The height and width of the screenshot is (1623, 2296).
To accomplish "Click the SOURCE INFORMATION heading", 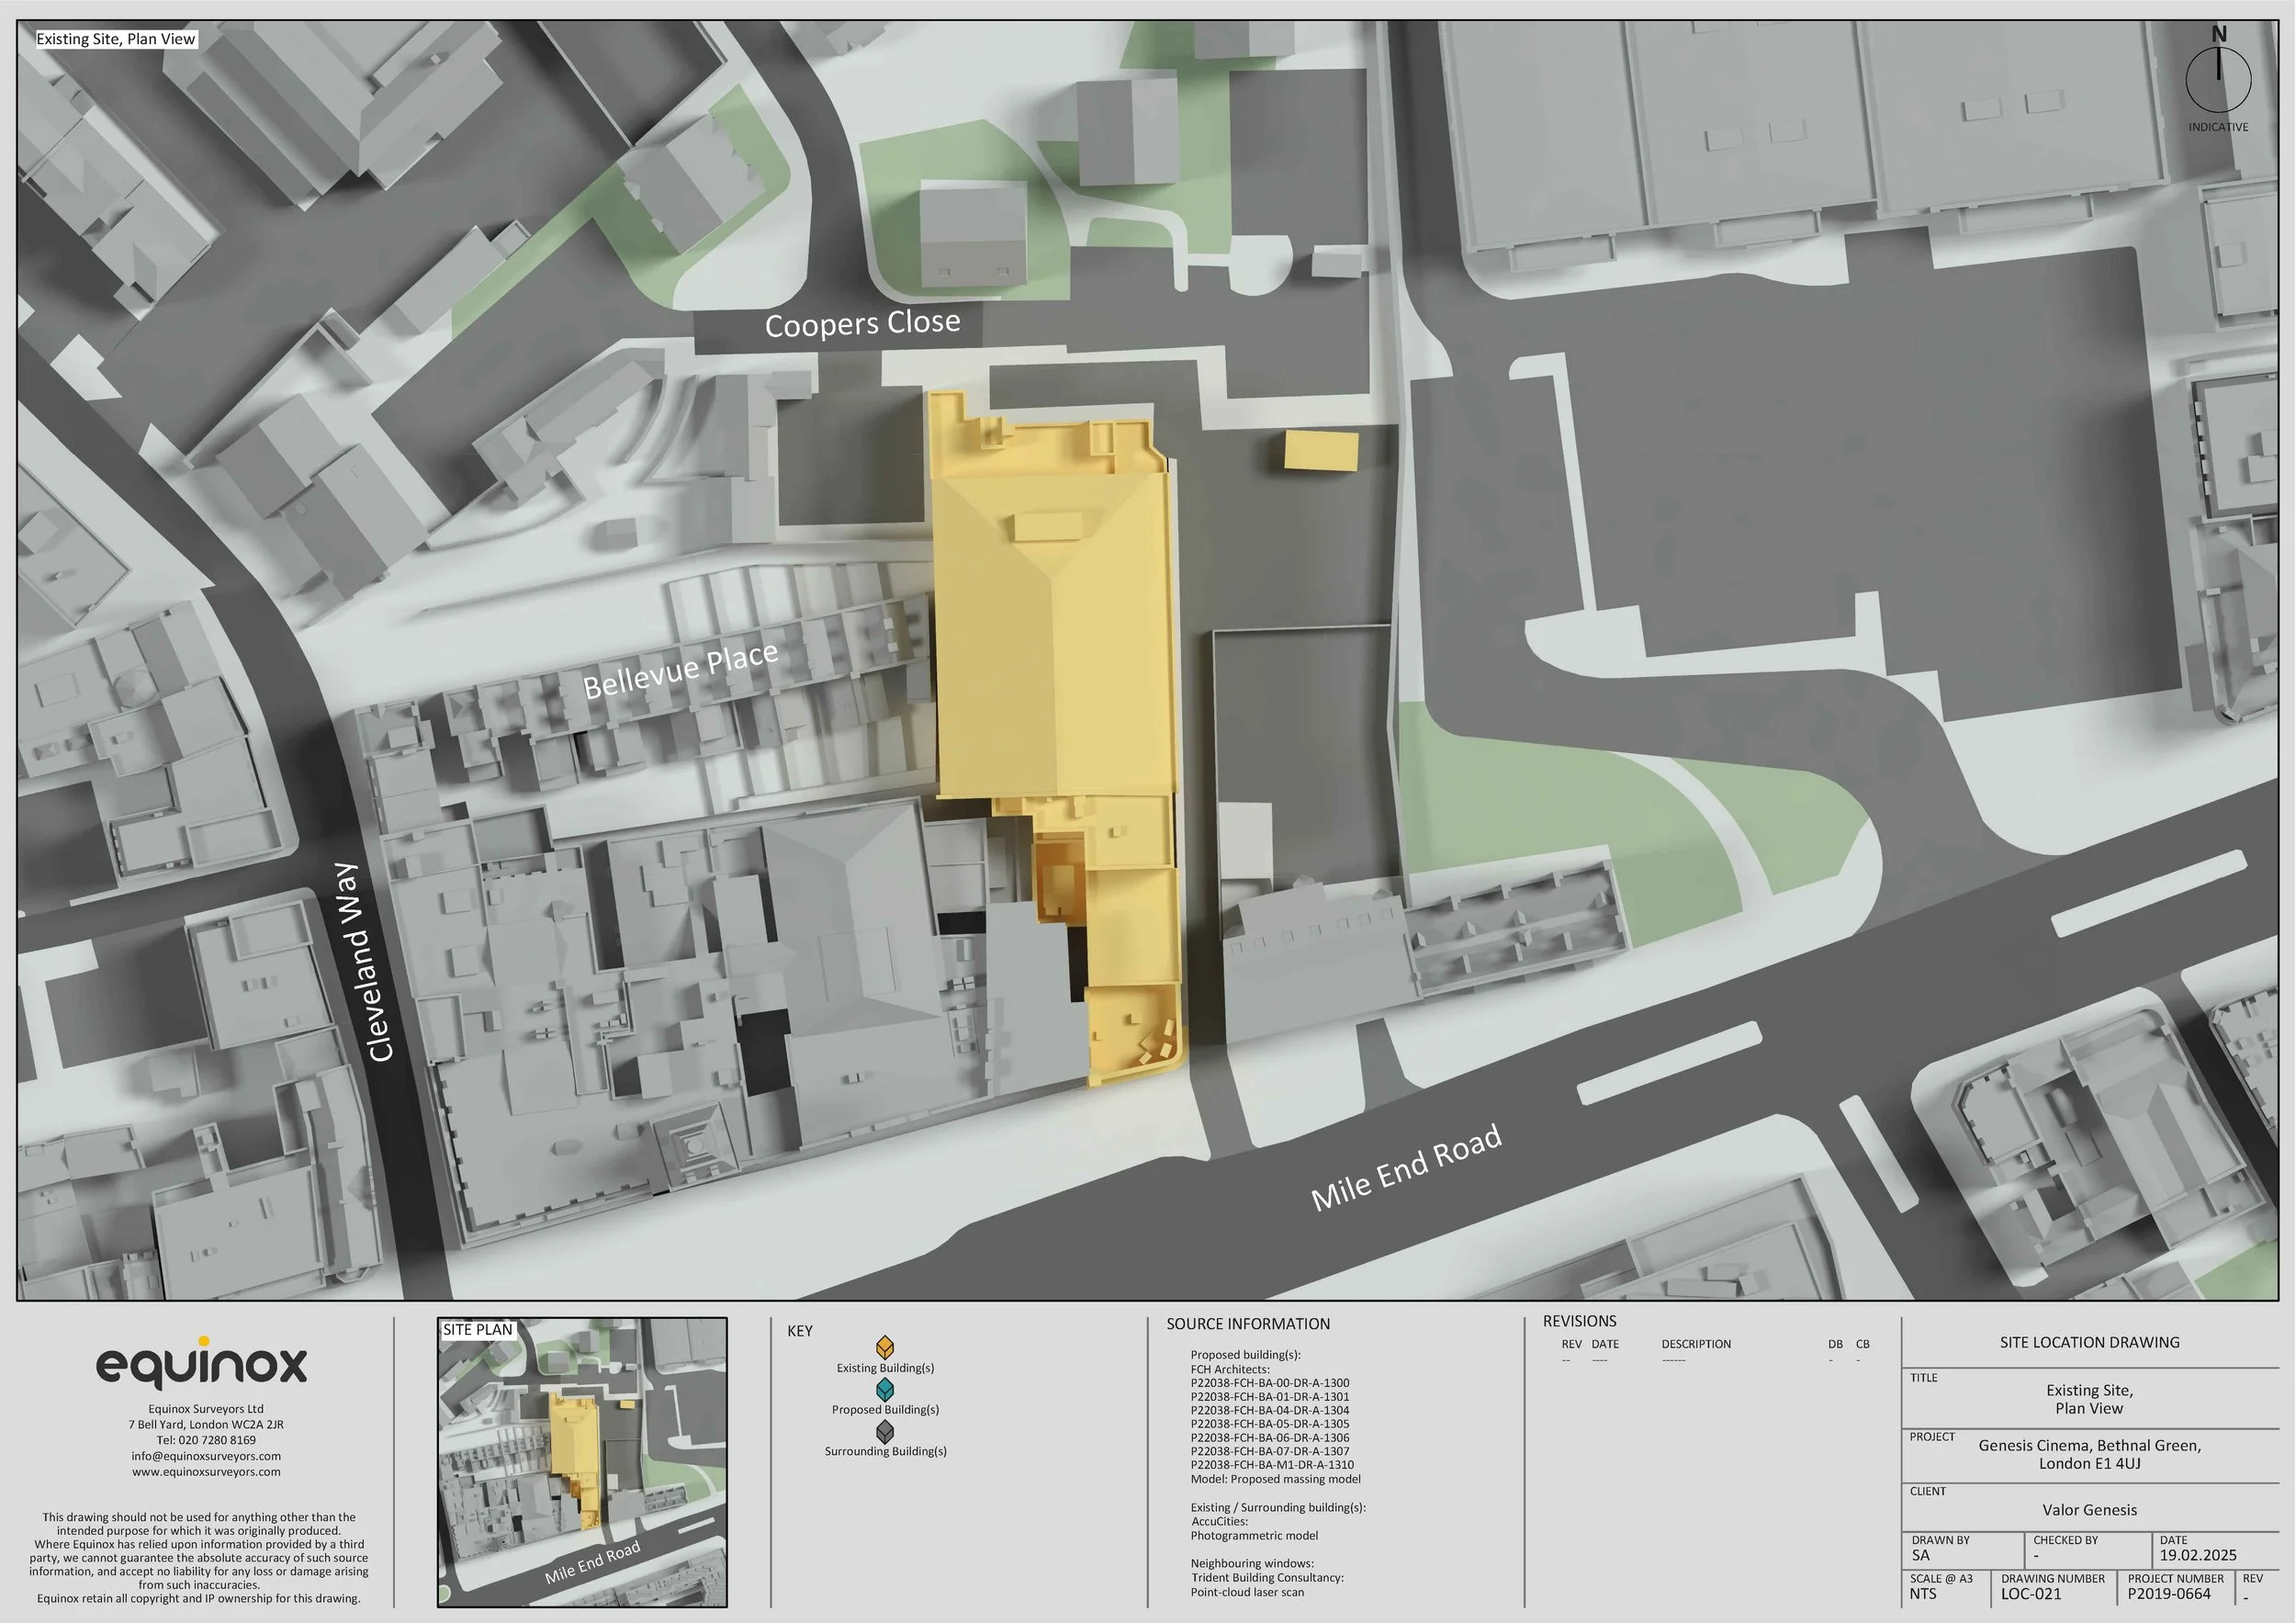I will coord(1247,1324).
